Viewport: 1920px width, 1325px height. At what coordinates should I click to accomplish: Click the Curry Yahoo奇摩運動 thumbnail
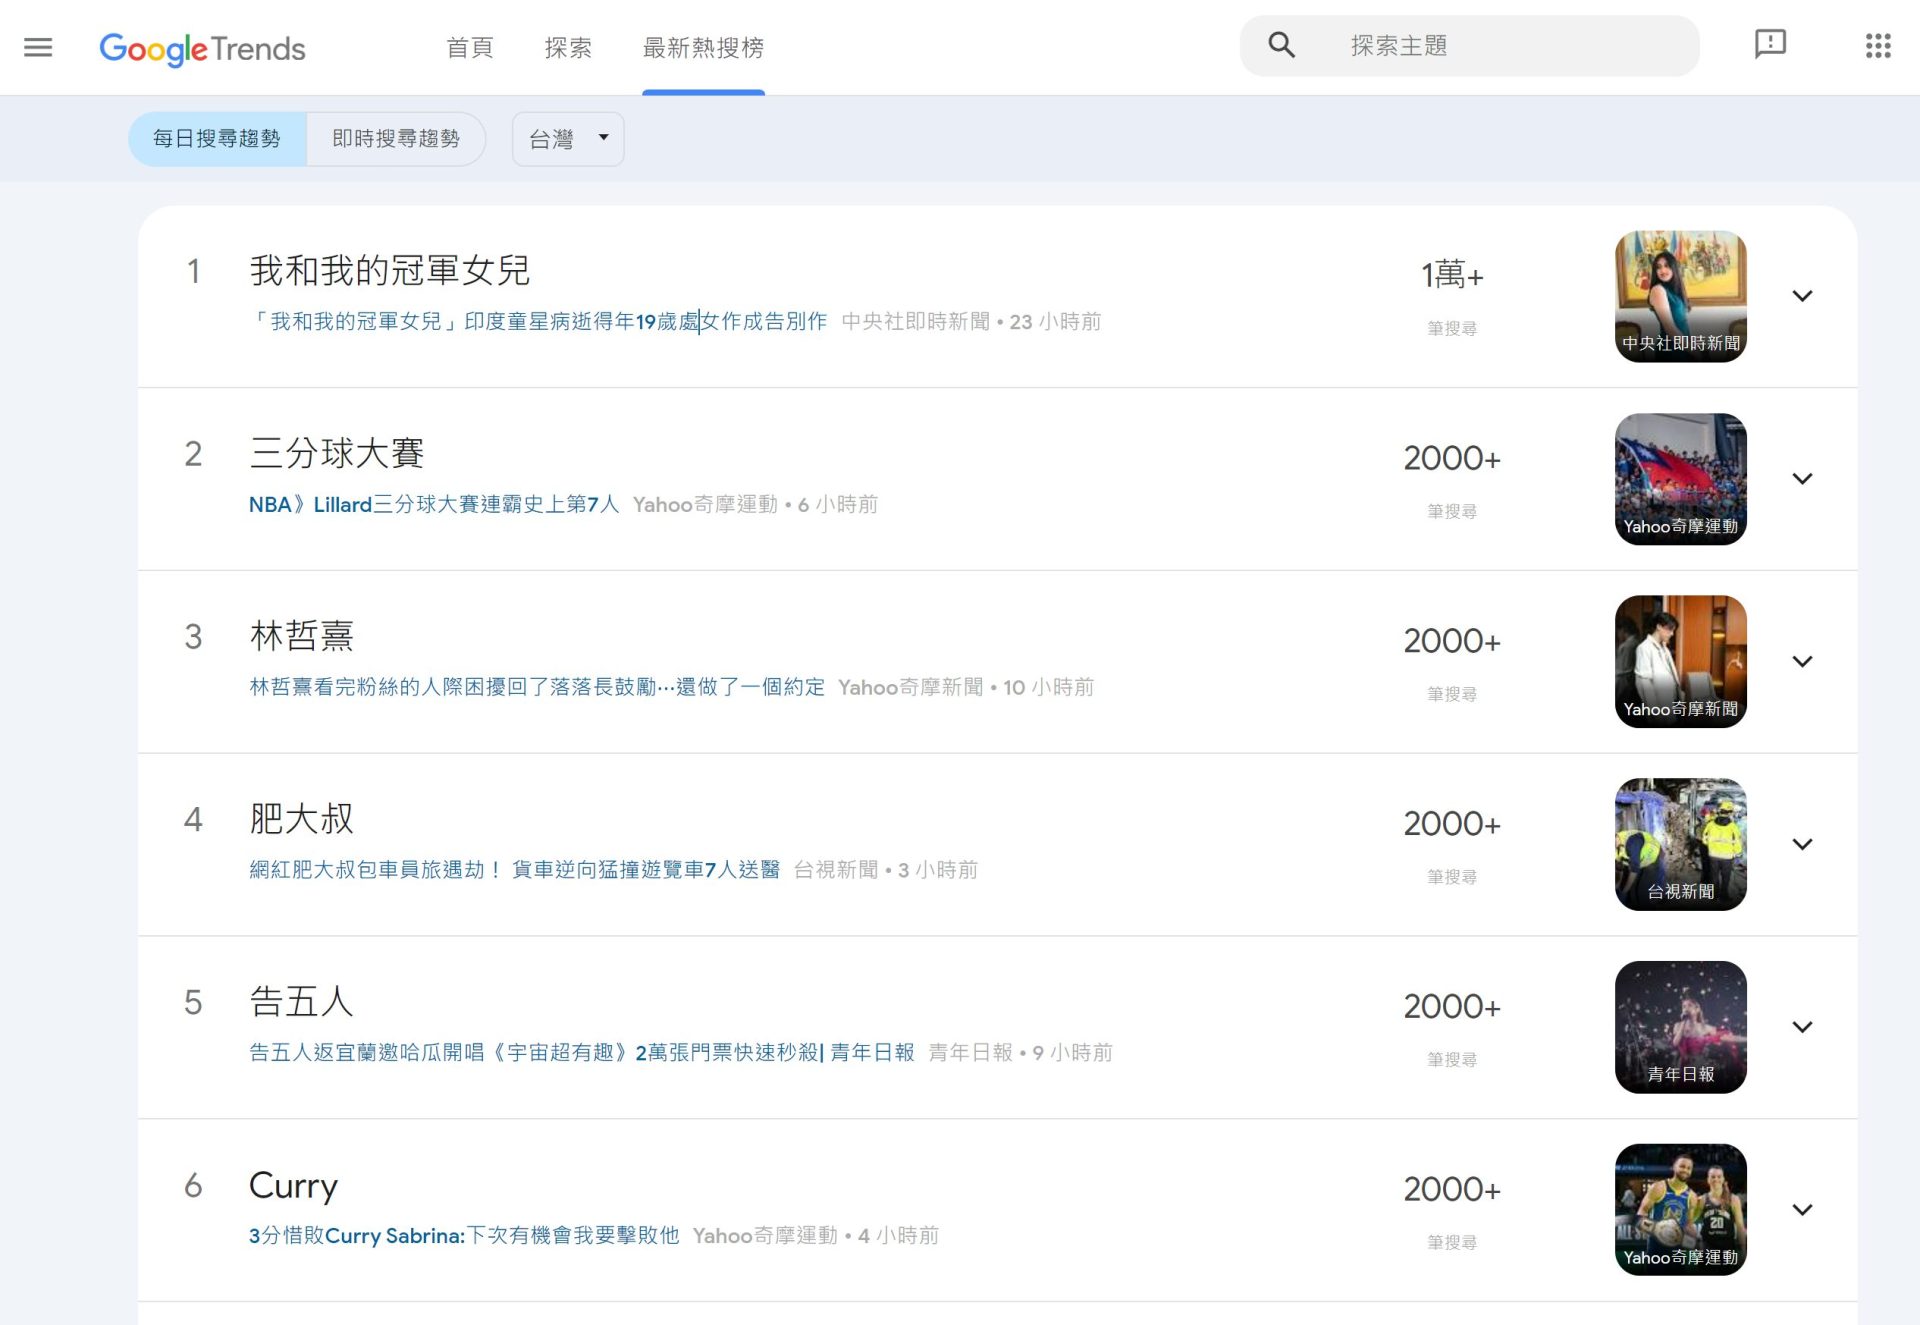point(1680,1209)
